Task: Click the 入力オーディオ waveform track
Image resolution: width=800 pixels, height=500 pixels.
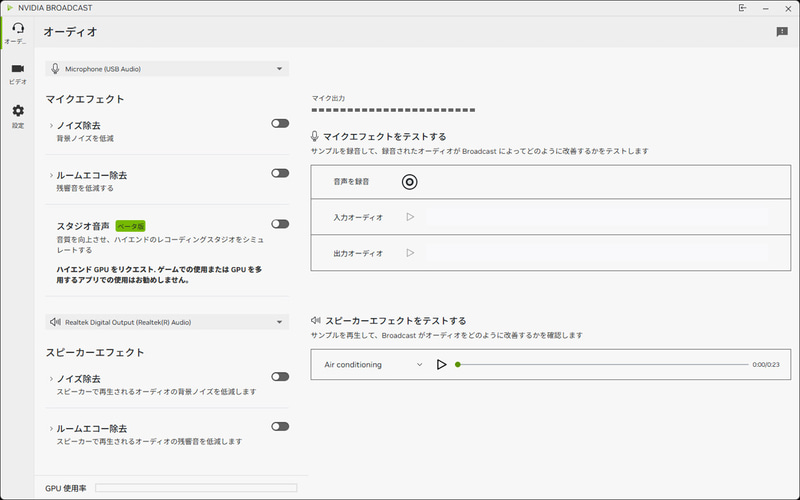Action: [597, 217]
